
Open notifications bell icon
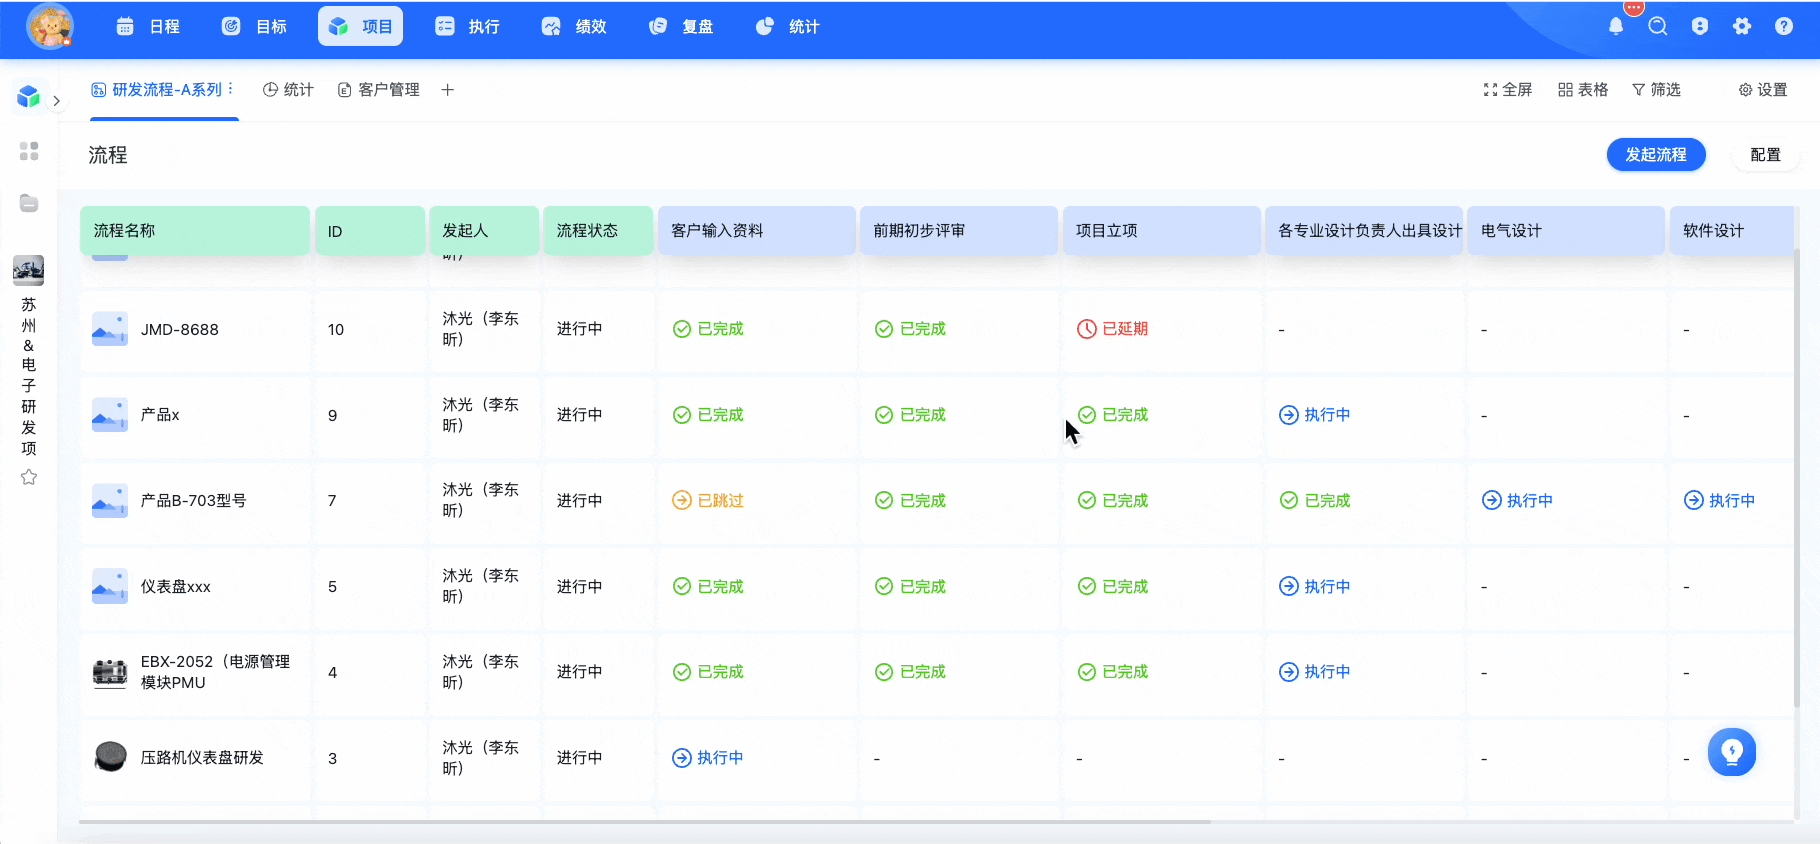pyautogui.click(x=1616, y=27)
